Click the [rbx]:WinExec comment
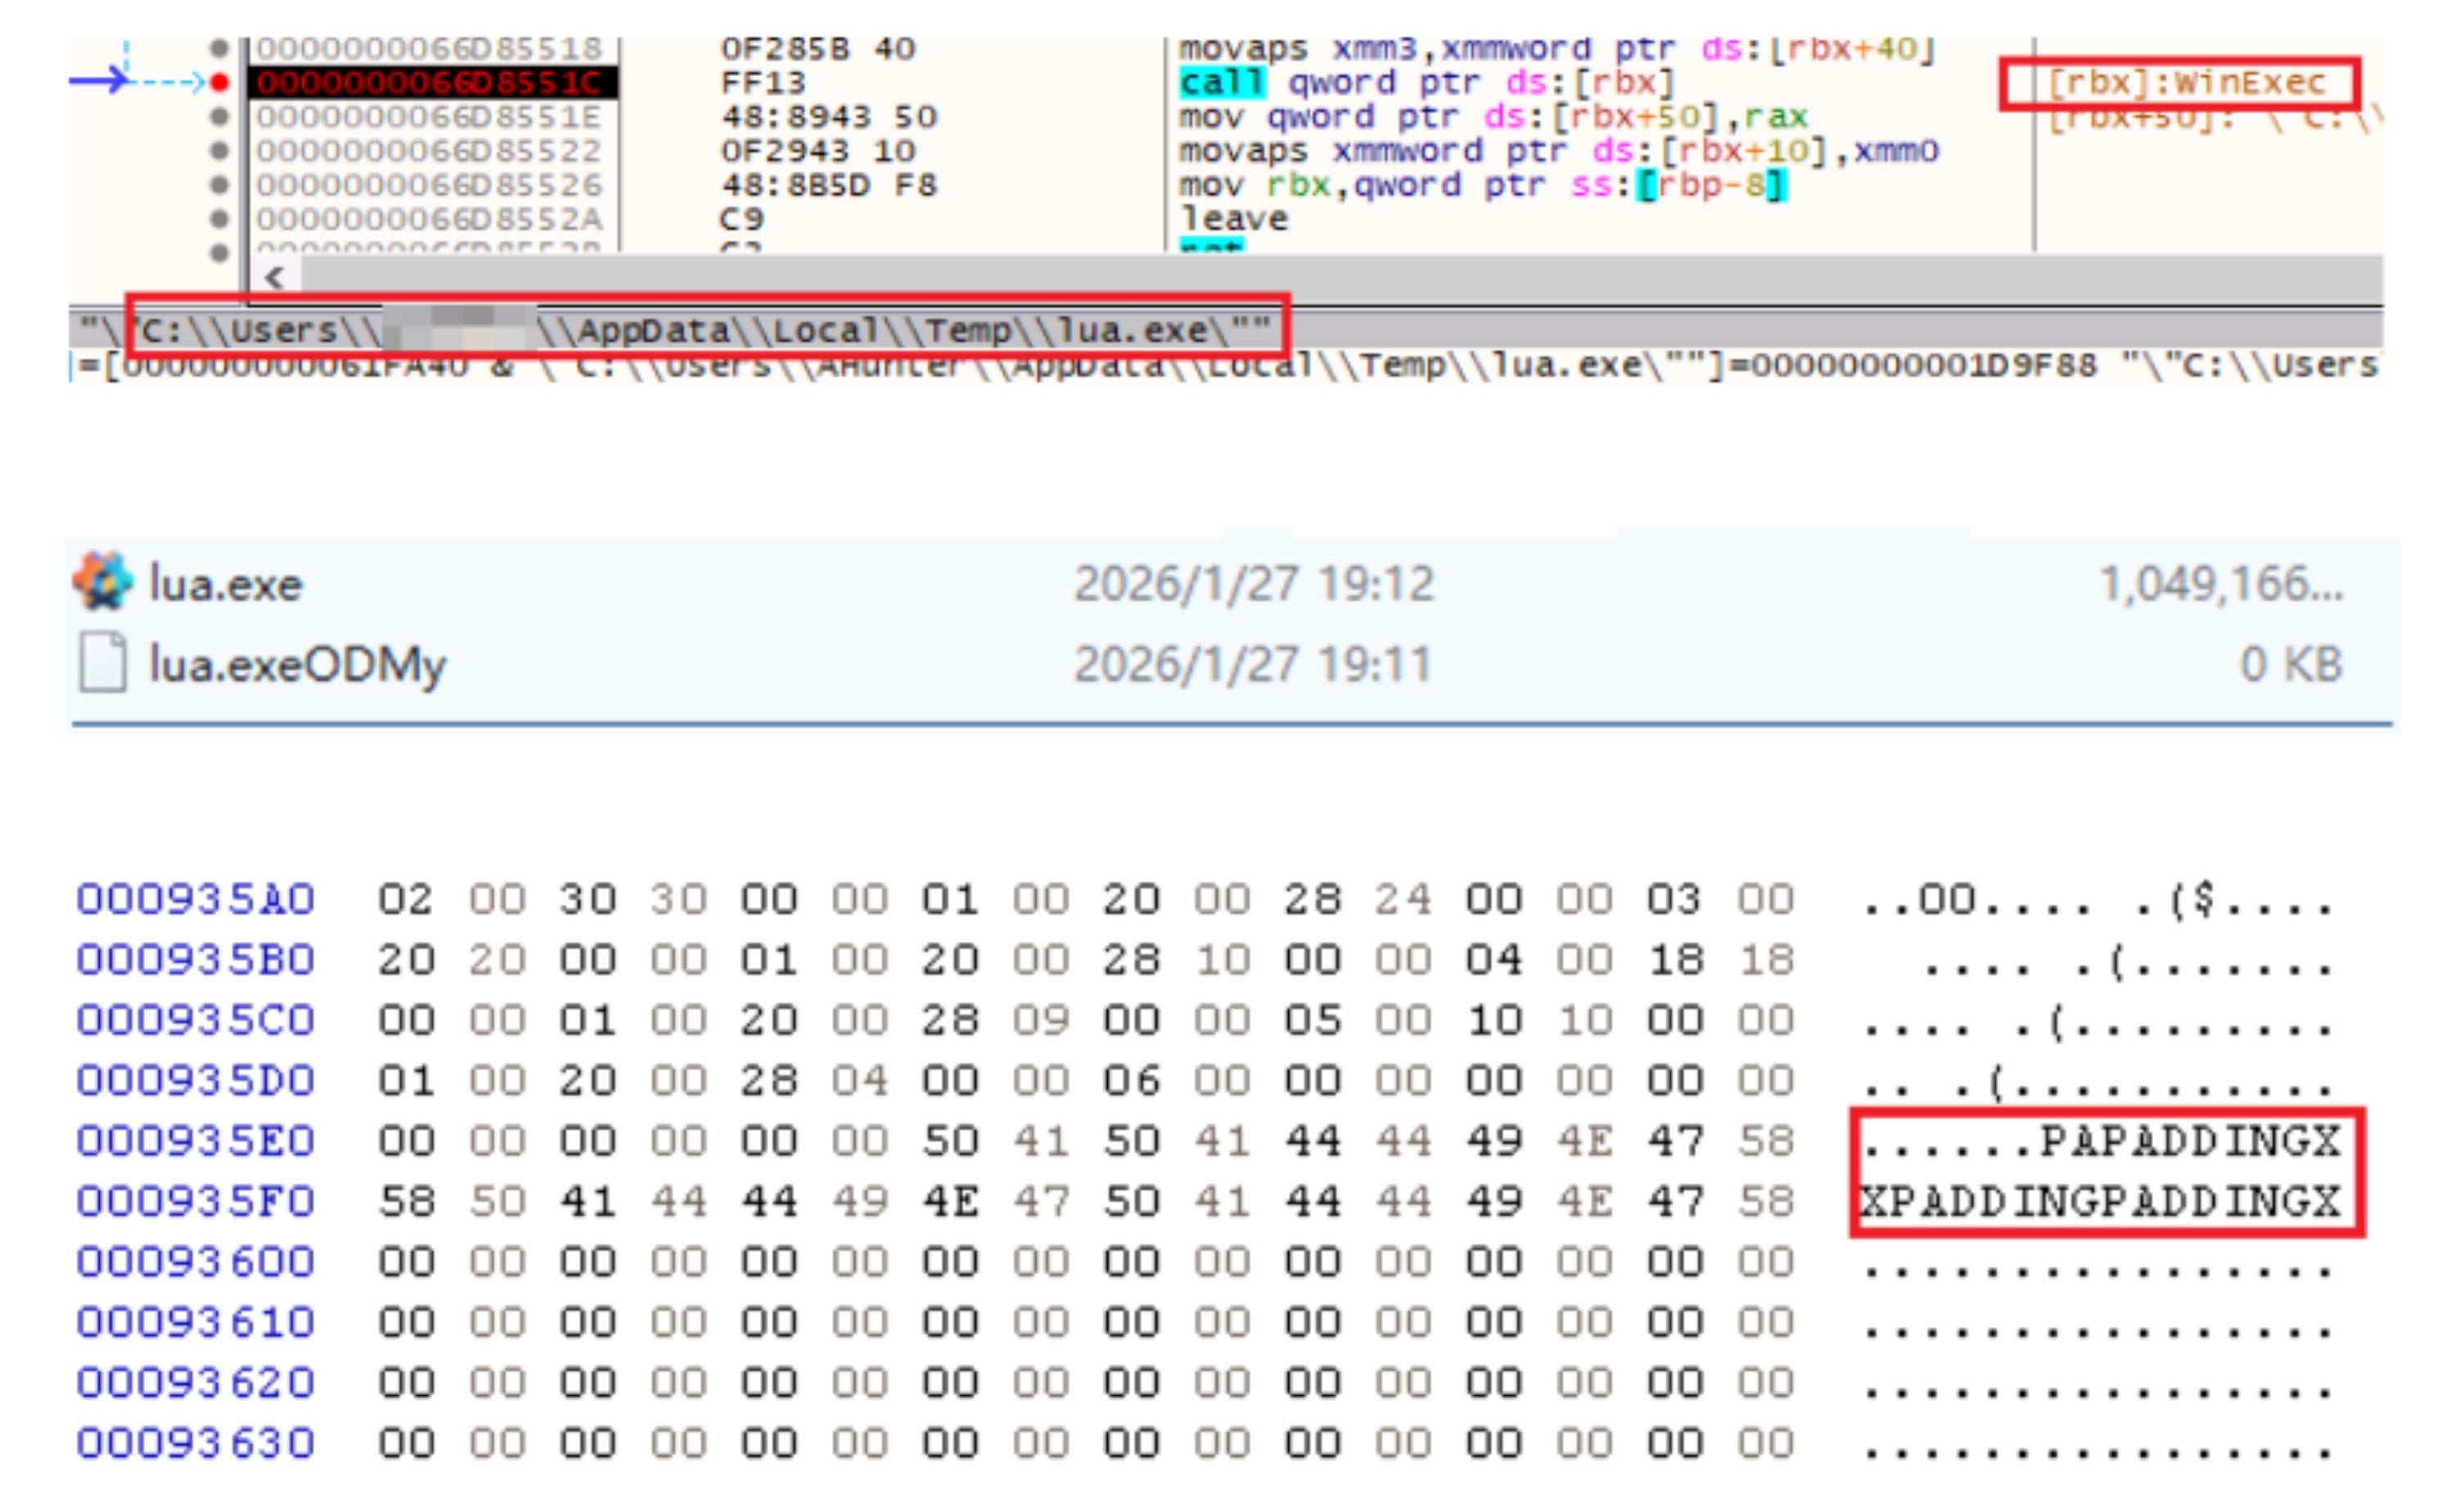The image size is (2455, 1512). pyautogui.click(x=2187, y=82)
